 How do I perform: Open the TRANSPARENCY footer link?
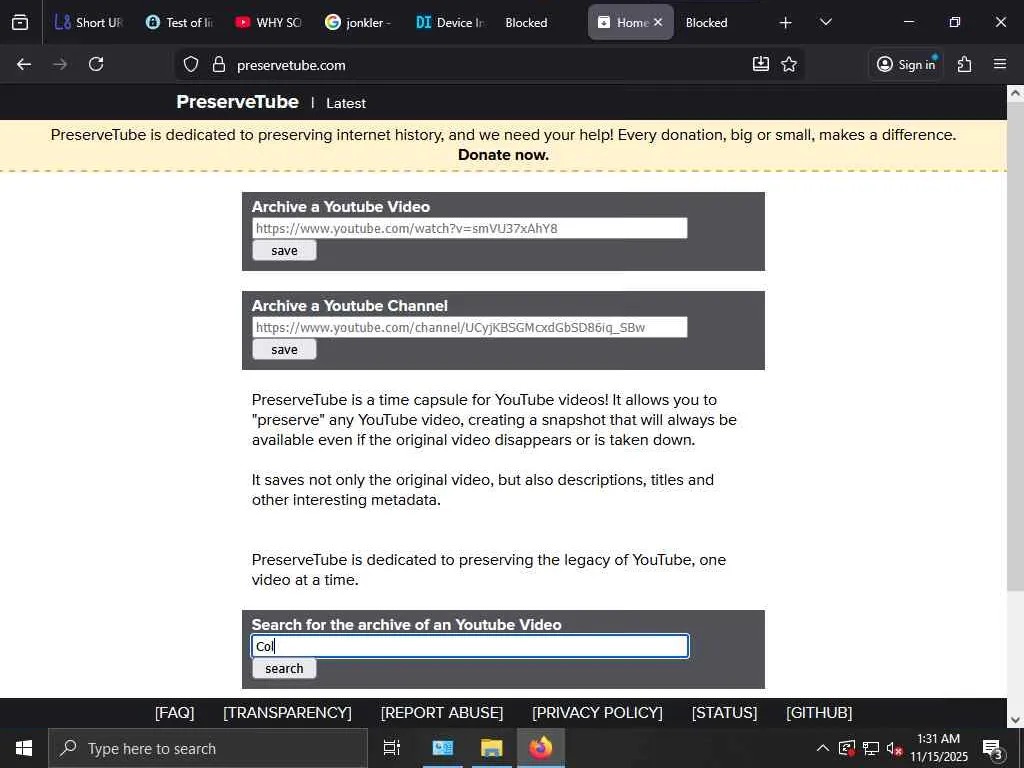287,712
